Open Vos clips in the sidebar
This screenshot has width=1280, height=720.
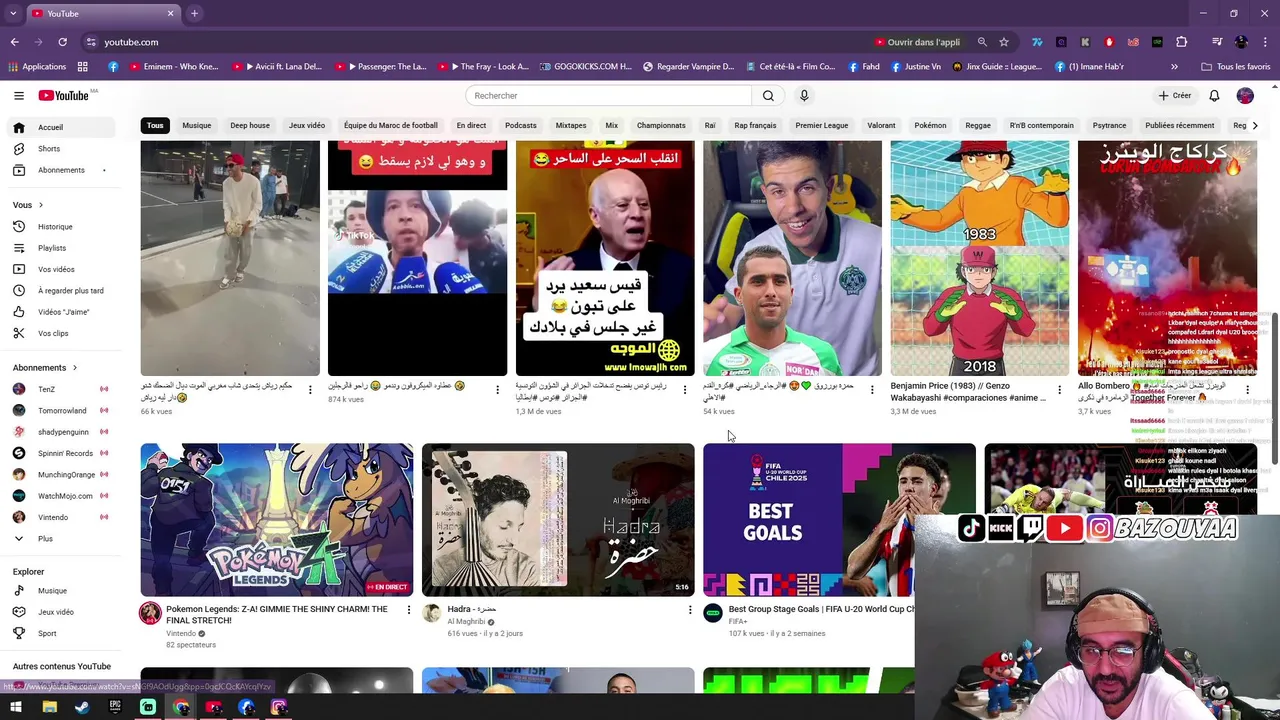coord(62,333)
